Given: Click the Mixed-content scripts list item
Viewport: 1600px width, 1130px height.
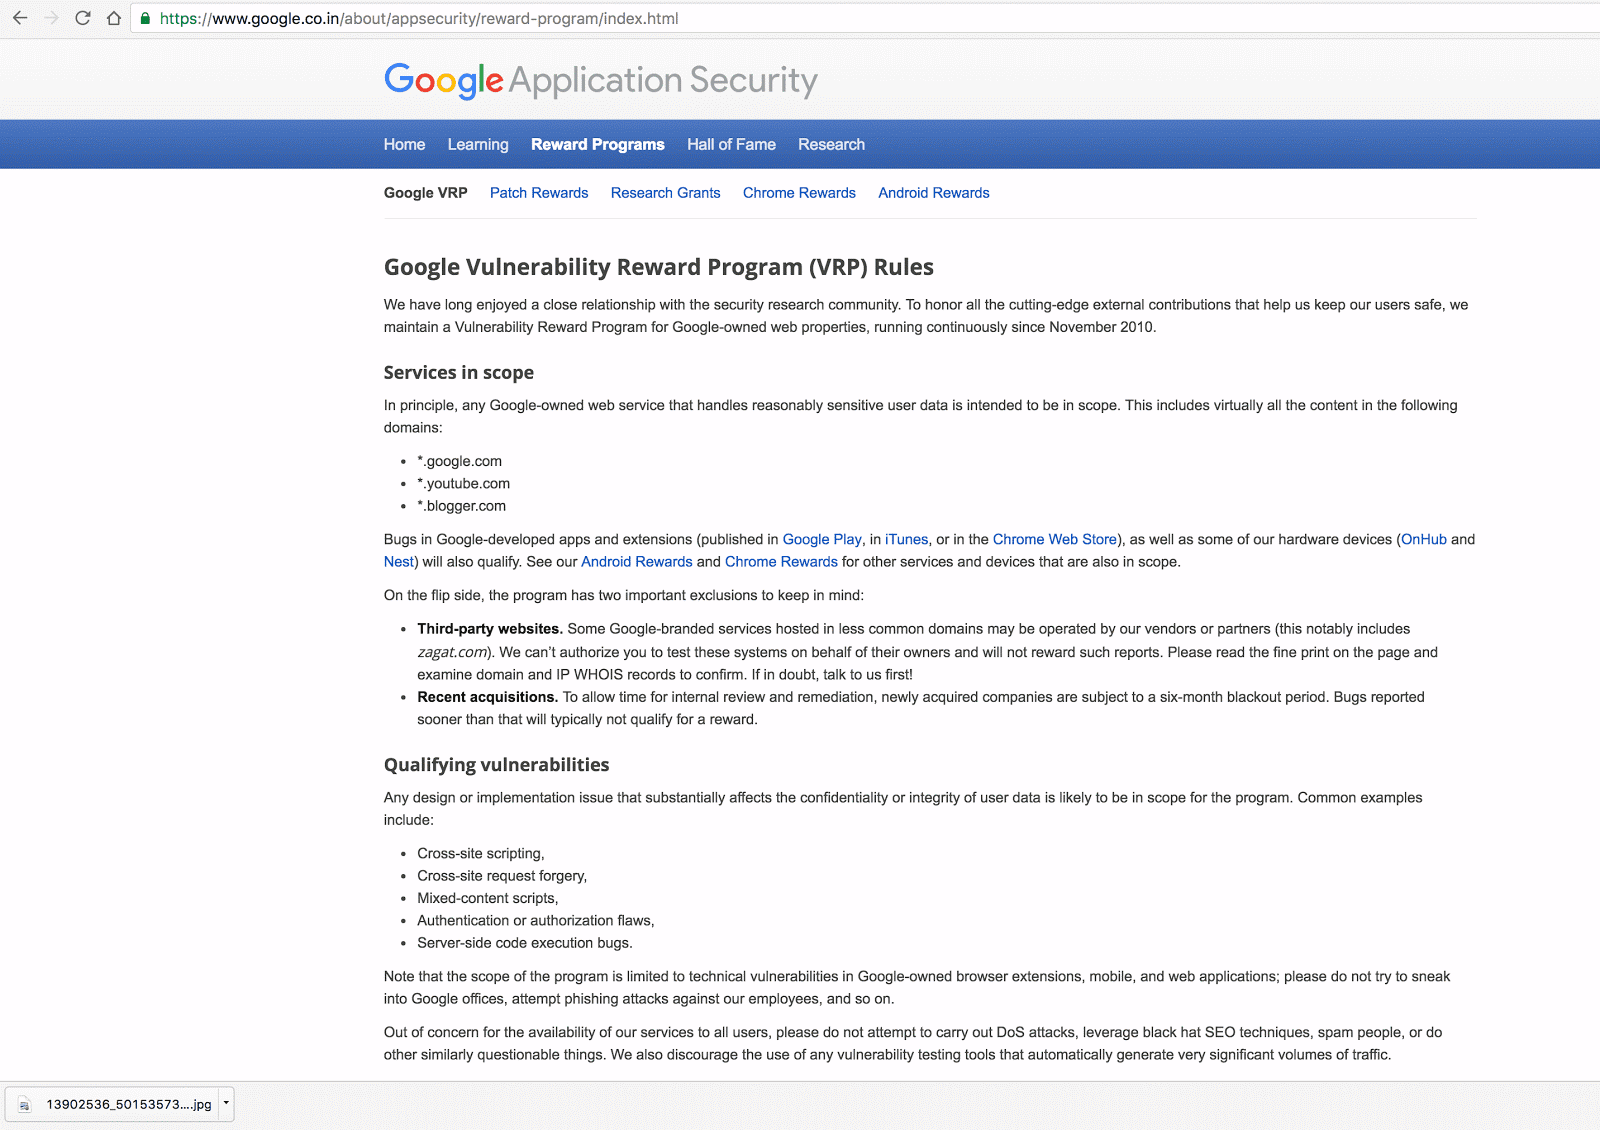Looking at the screenshot, I should click(488, 898).
